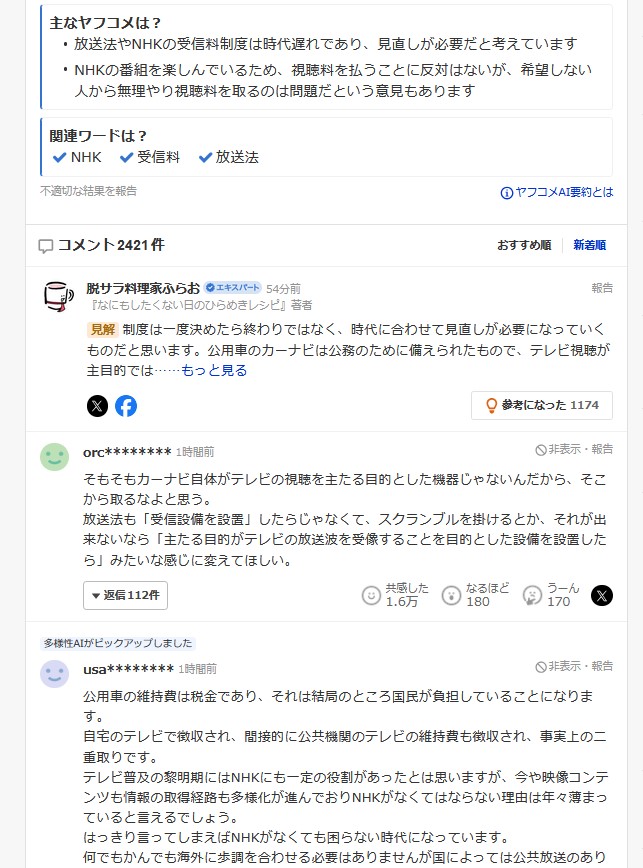
Task: Share expert comment on Facebook
Action: coord(126,406)
